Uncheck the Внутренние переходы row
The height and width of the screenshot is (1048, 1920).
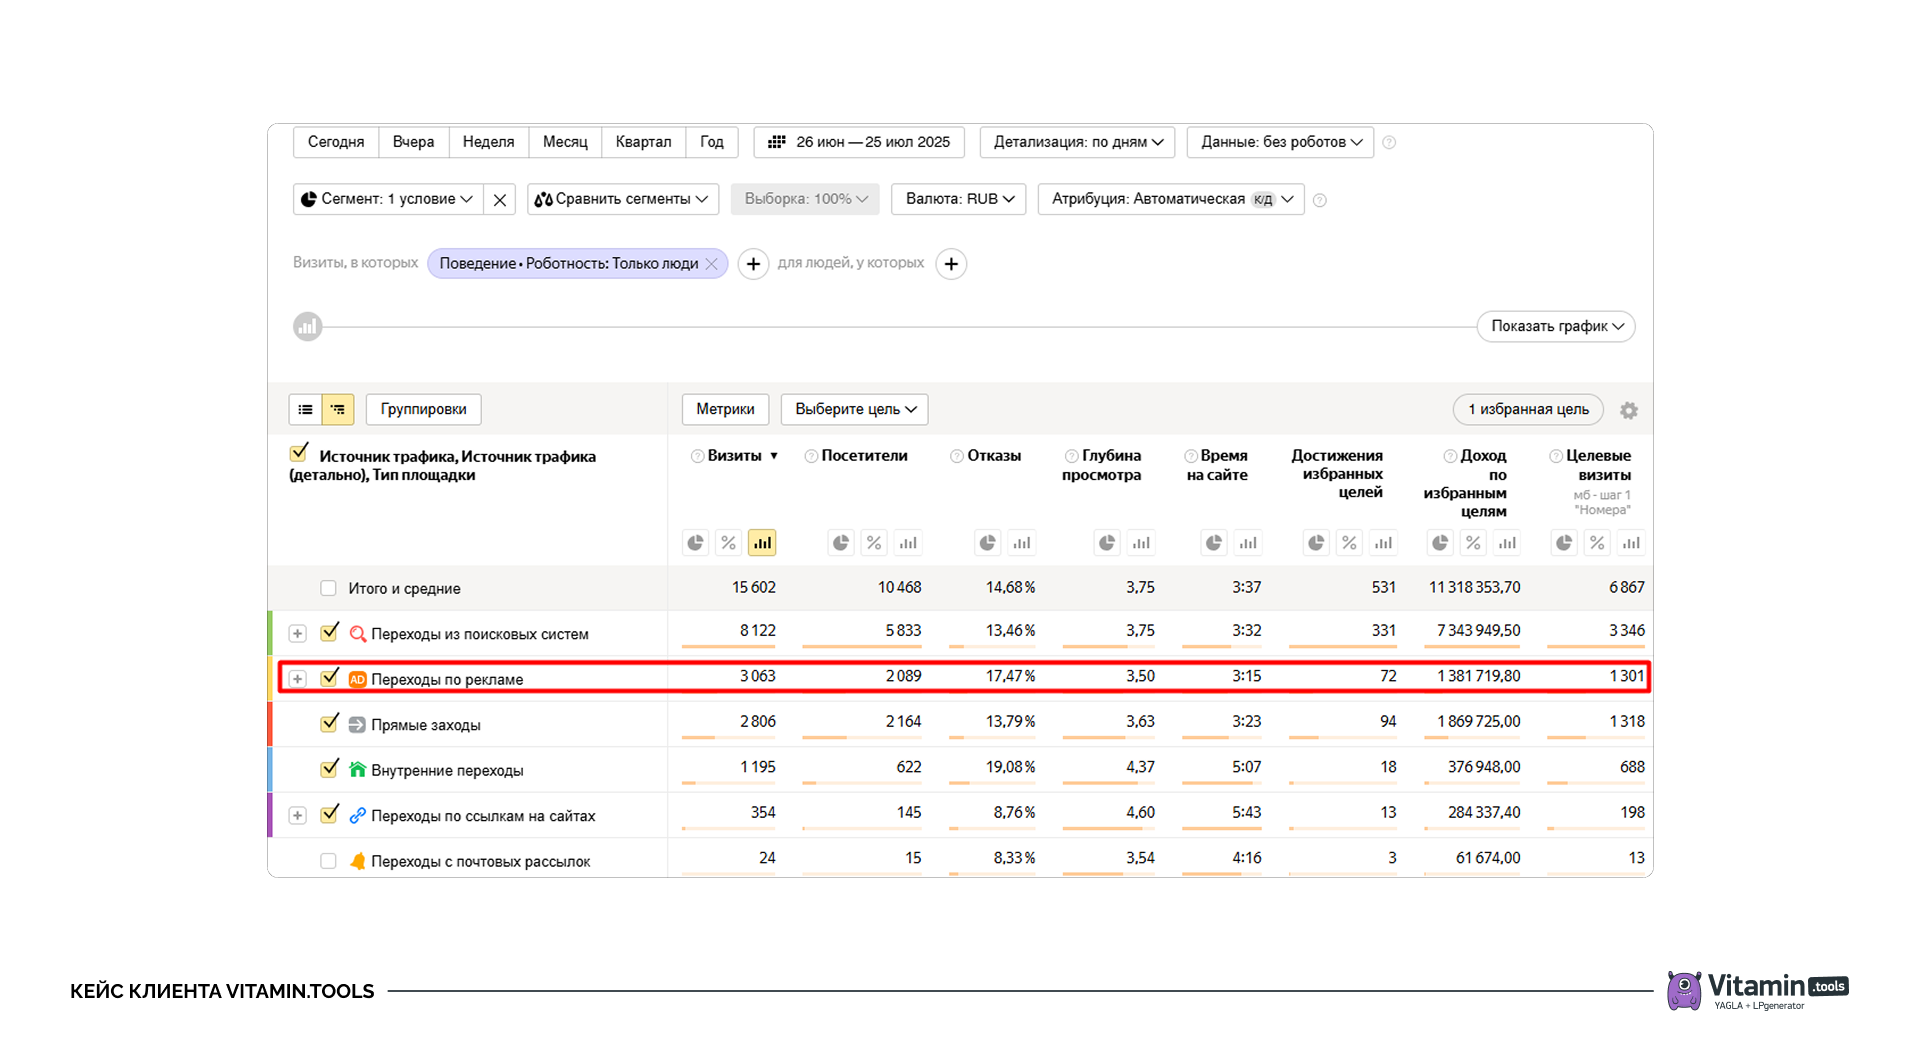pos(328,769)
